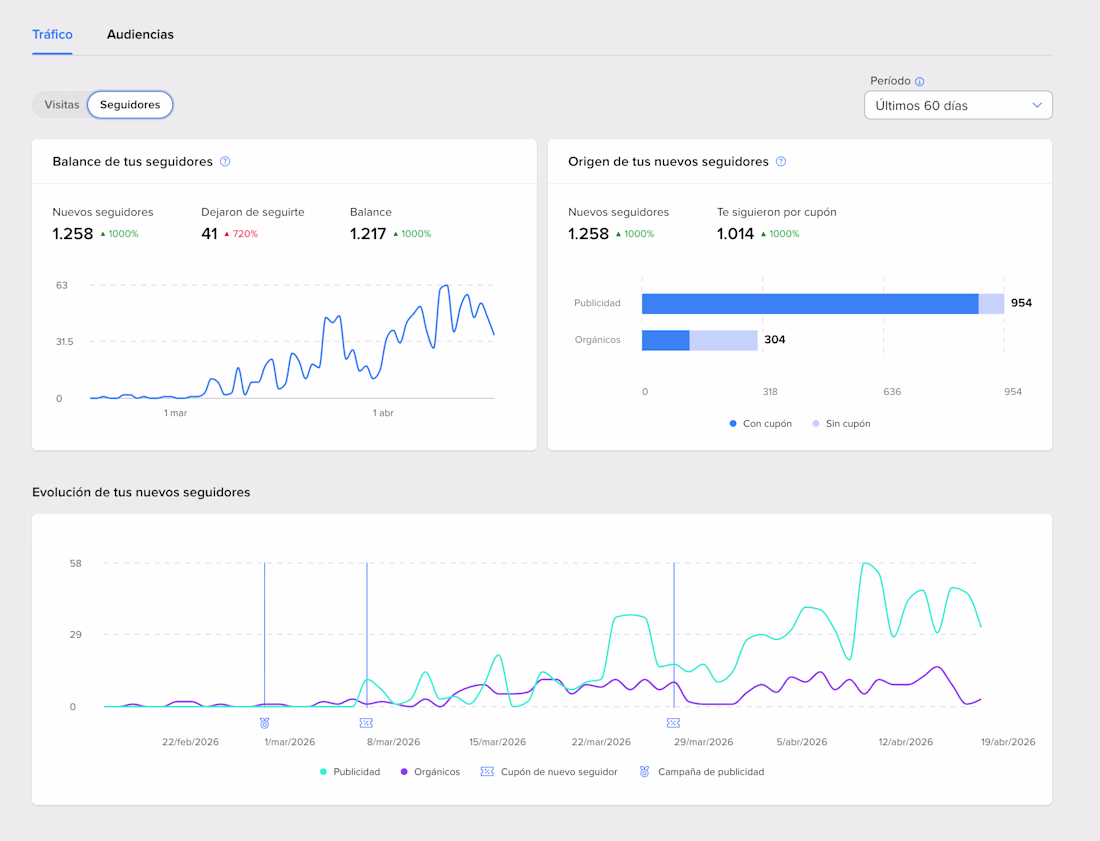
Task: Toggle Orgánicos series in evolution chart legend
Action: 431,772
